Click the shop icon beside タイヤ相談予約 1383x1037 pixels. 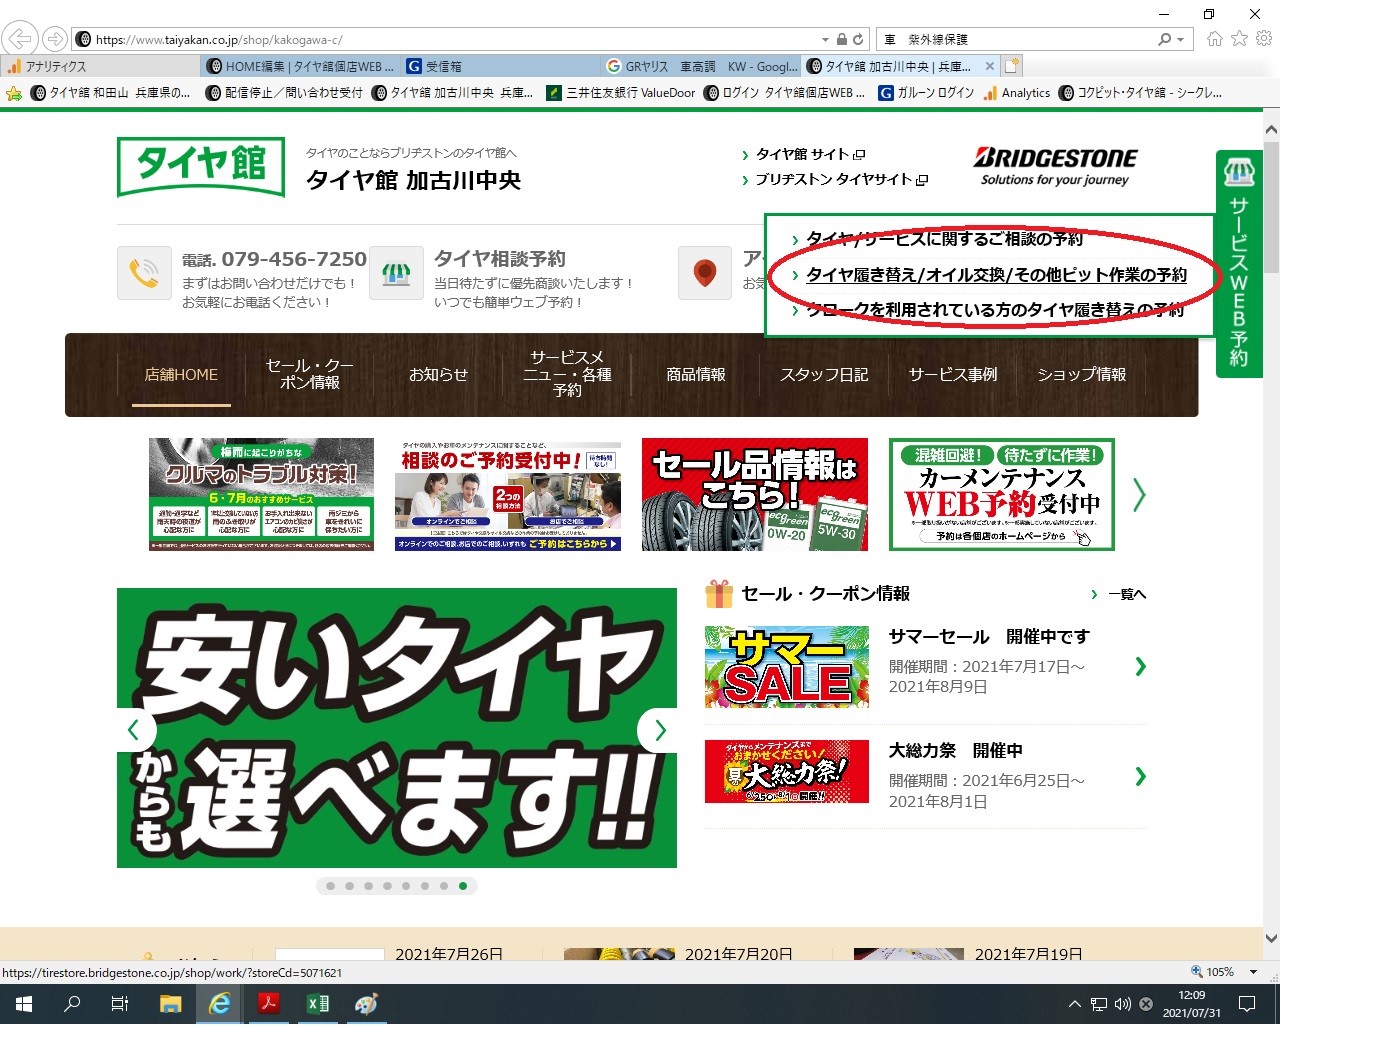click(x=396, y=273)
